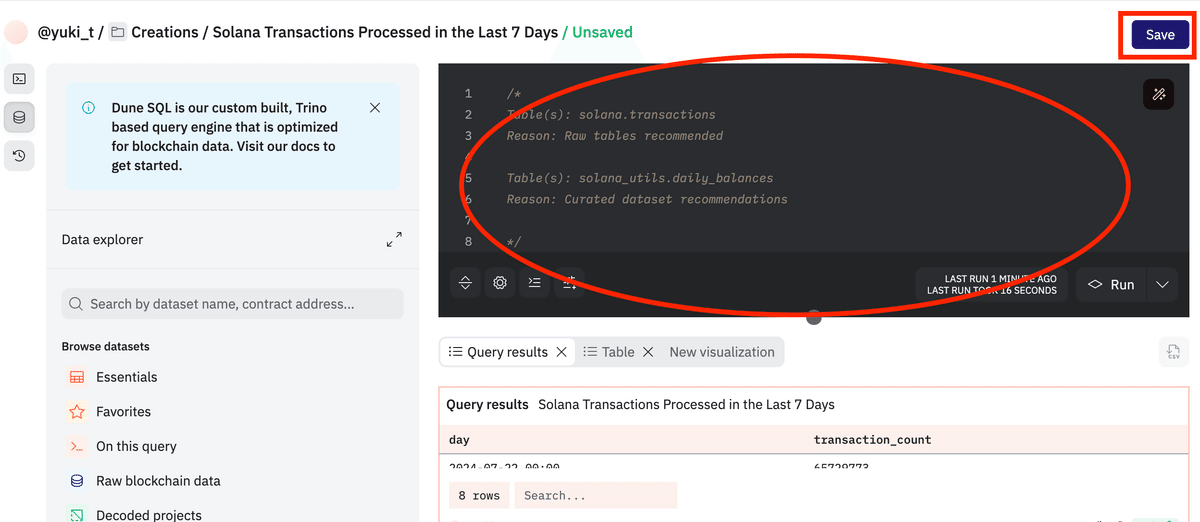Open the Run options dropdown arrow
1200x522 pixels.
1162,285
